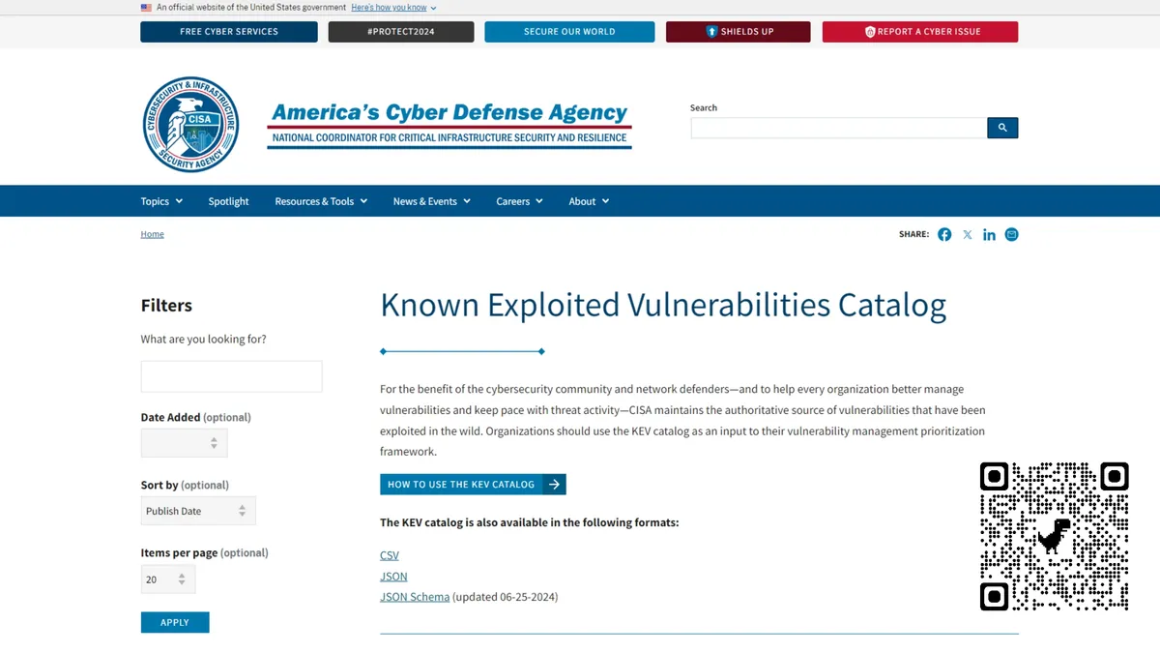Share page on LinkedIn

pyautogui.click(x=989, y=235)
